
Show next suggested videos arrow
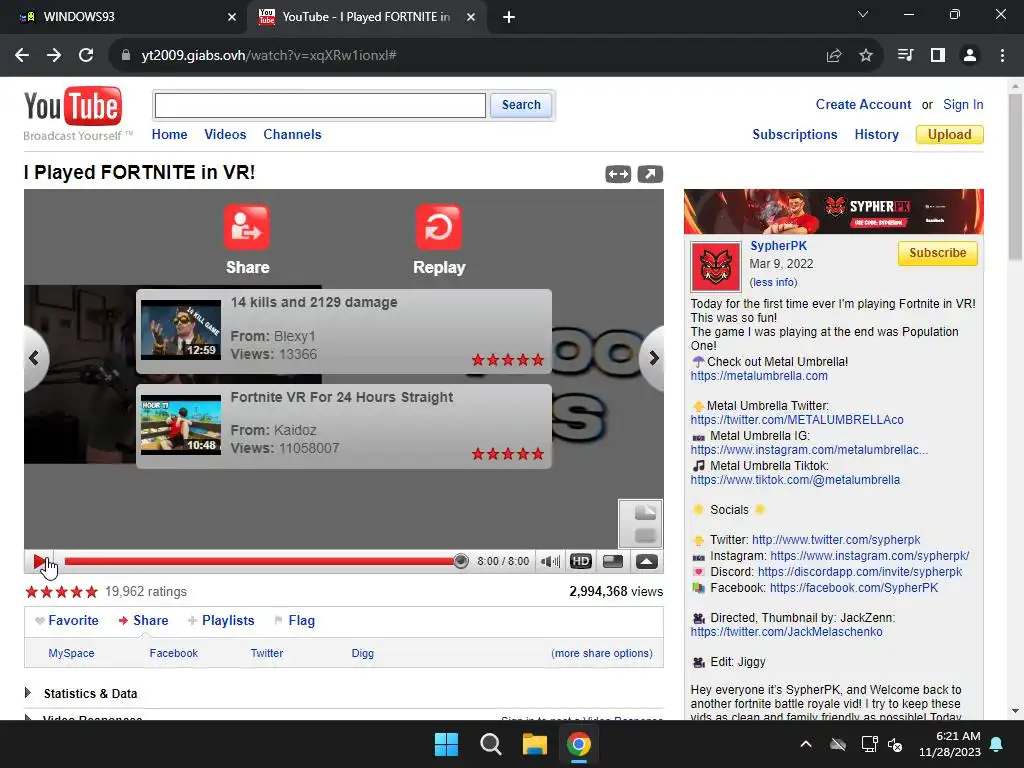(652, 358)
